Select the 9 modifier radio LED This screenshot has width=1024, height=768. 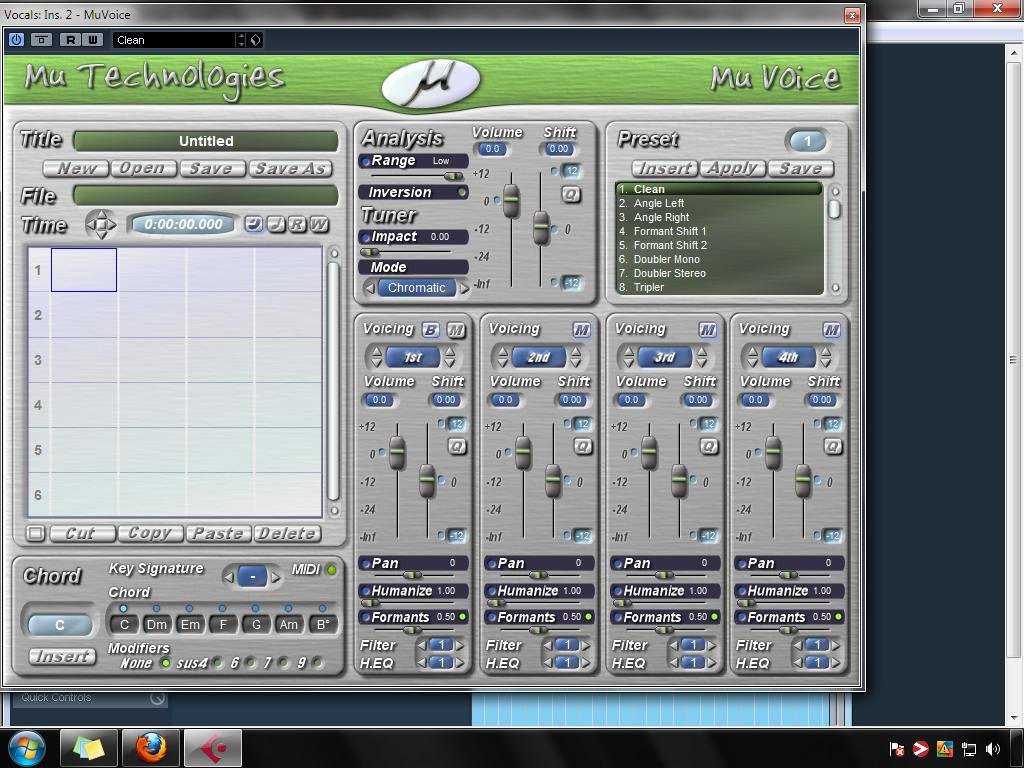(x=317, y=664)
